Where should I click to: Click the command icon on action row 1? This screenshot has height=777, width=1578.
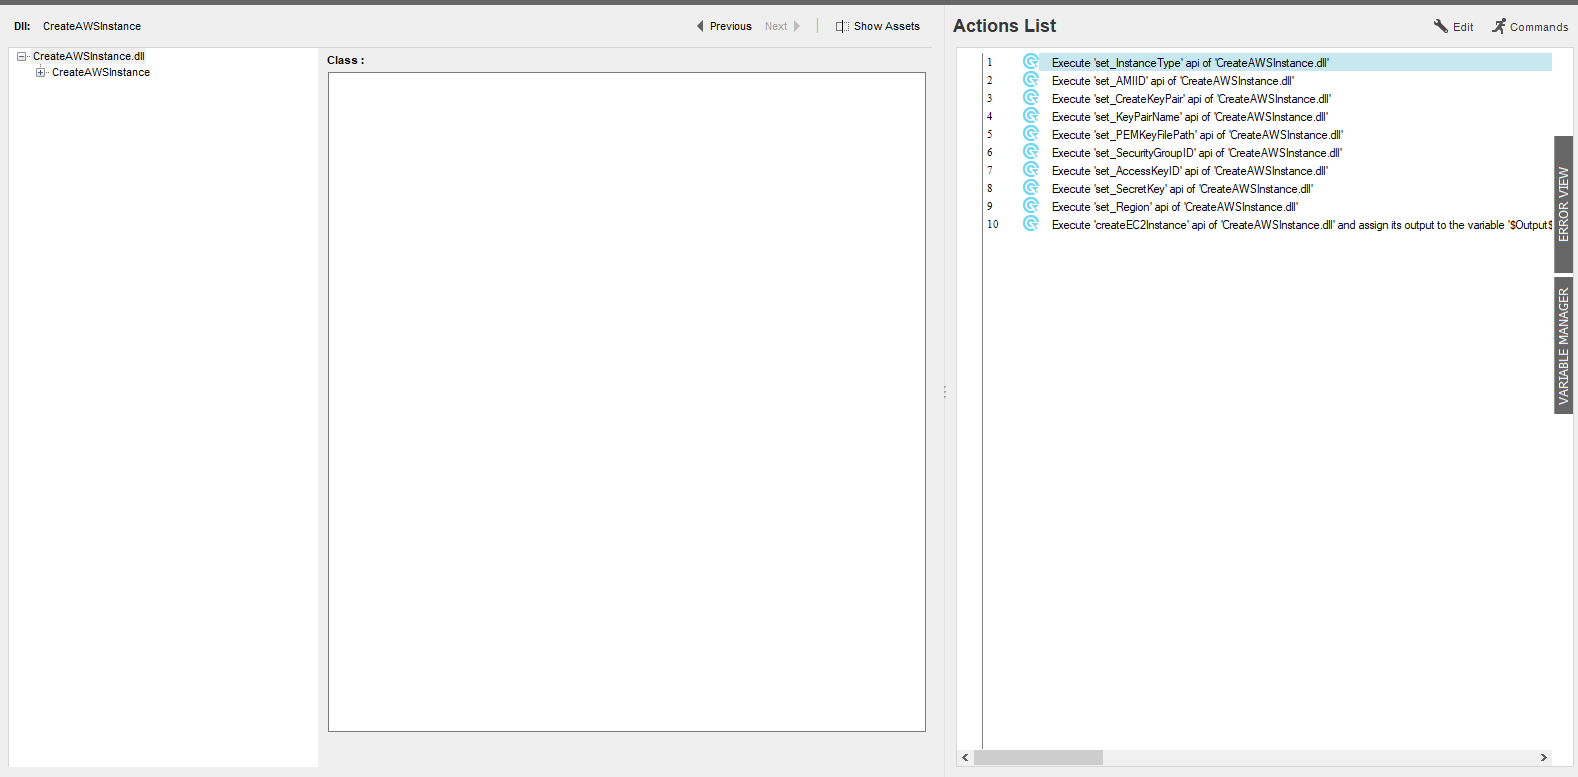coord(1031,62)
